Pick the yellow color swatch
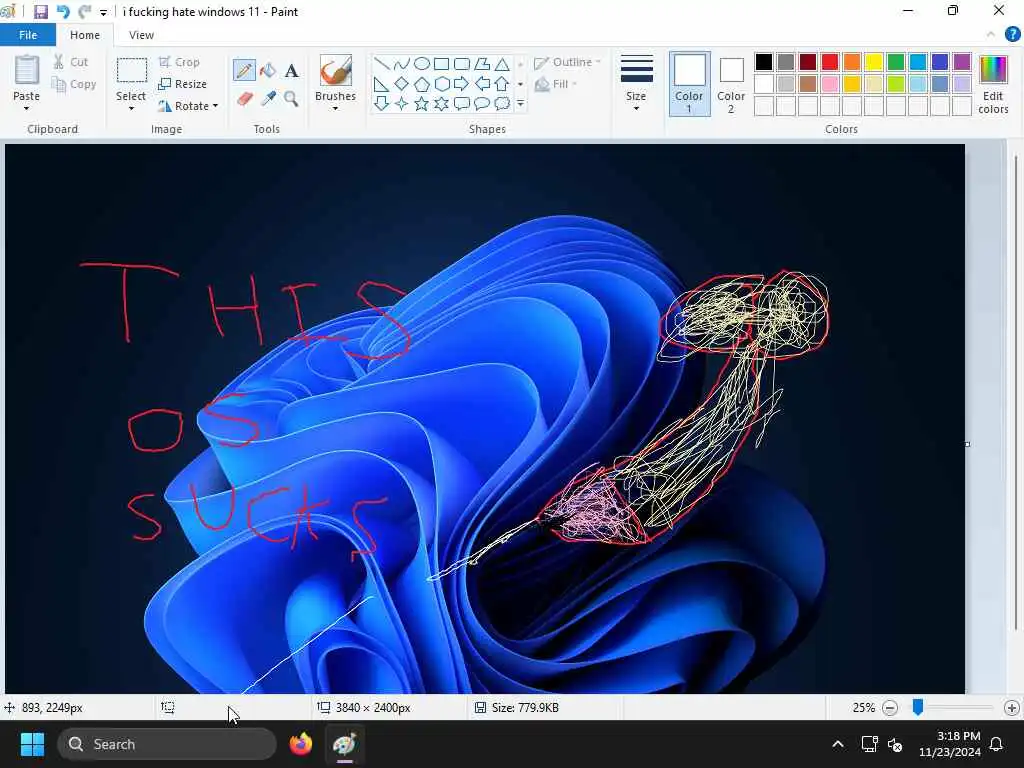Image resolution: width=1024 pixels, height=768 pixels. 874,62
